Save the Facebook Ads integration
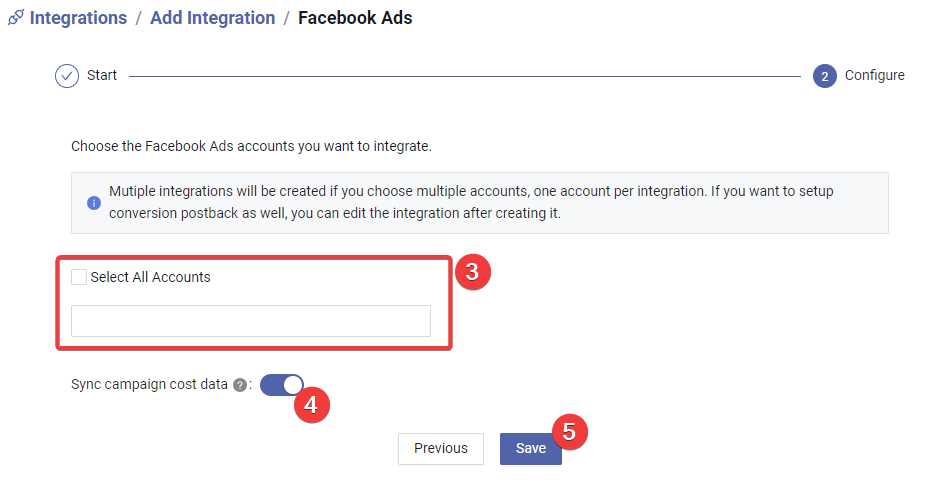 [530, 449]
